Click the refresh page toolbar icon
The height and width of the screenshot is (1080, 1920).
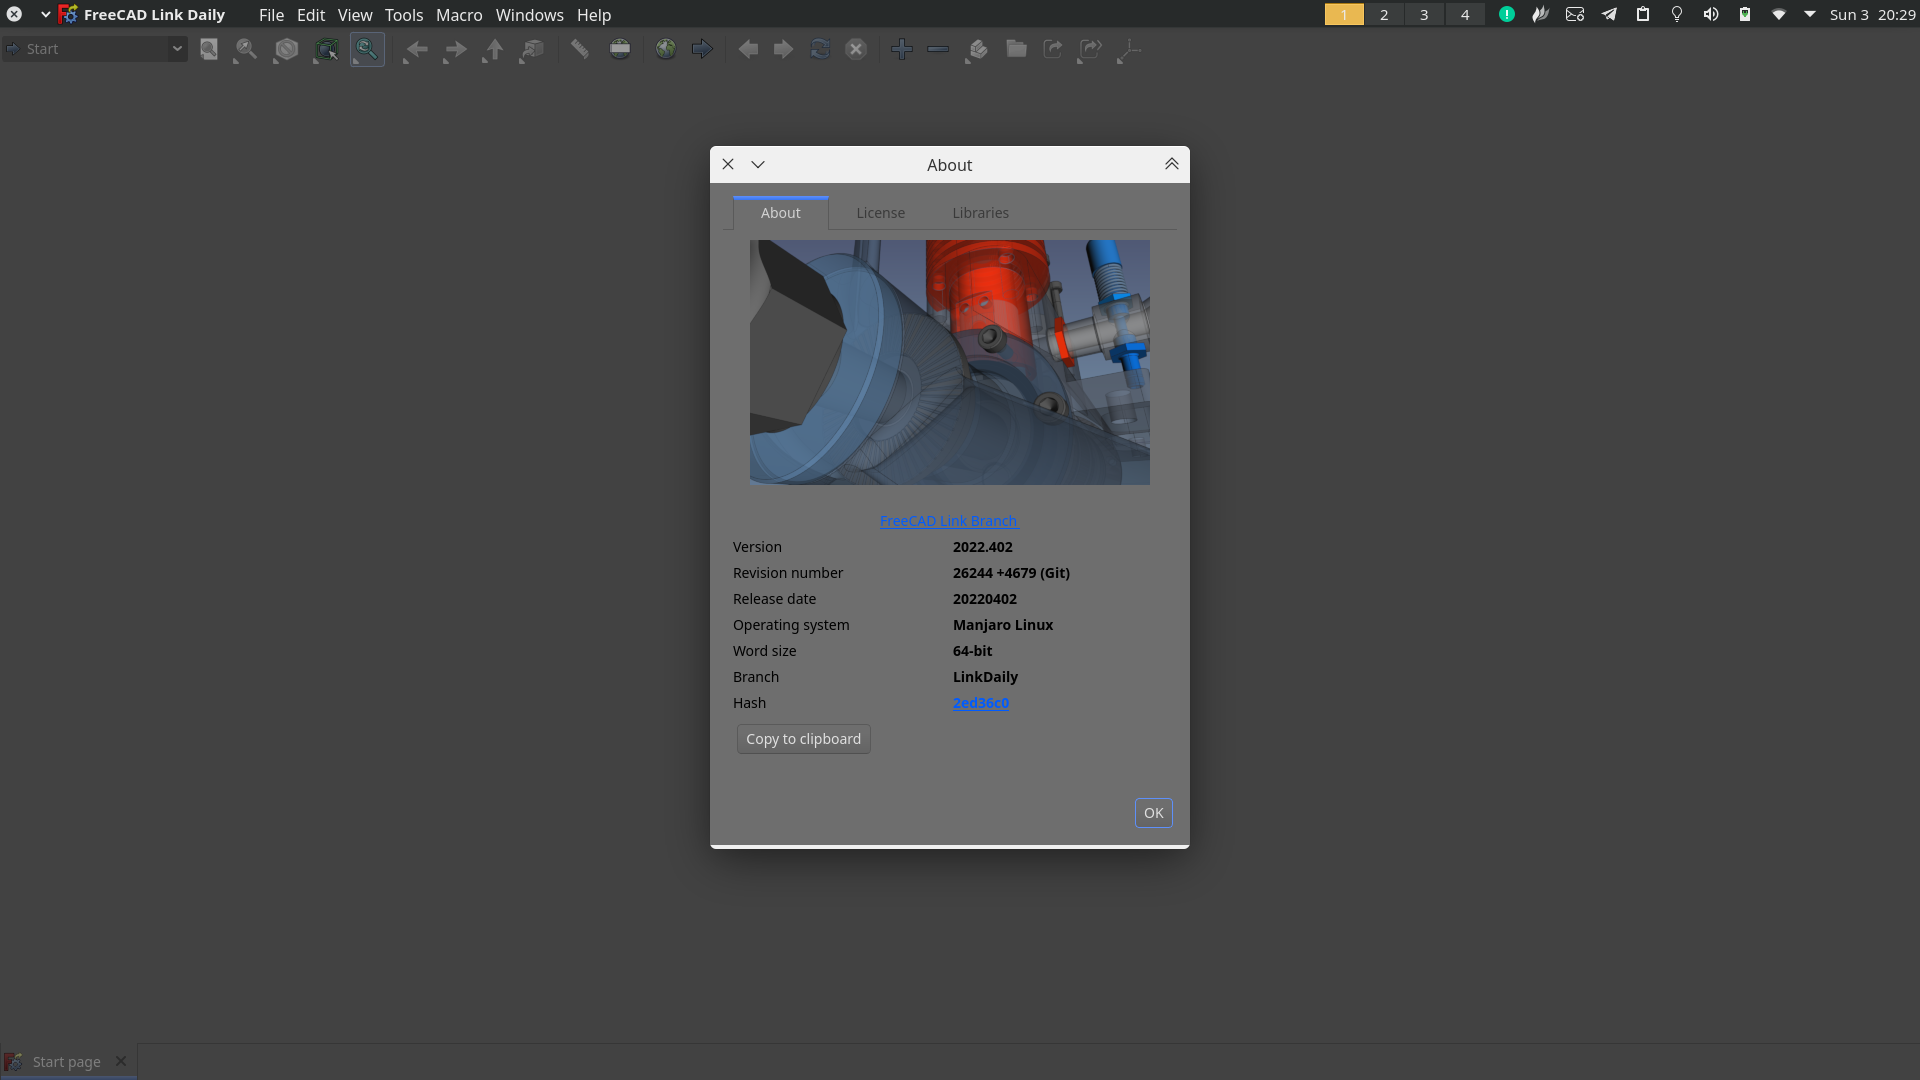[820, 49]
